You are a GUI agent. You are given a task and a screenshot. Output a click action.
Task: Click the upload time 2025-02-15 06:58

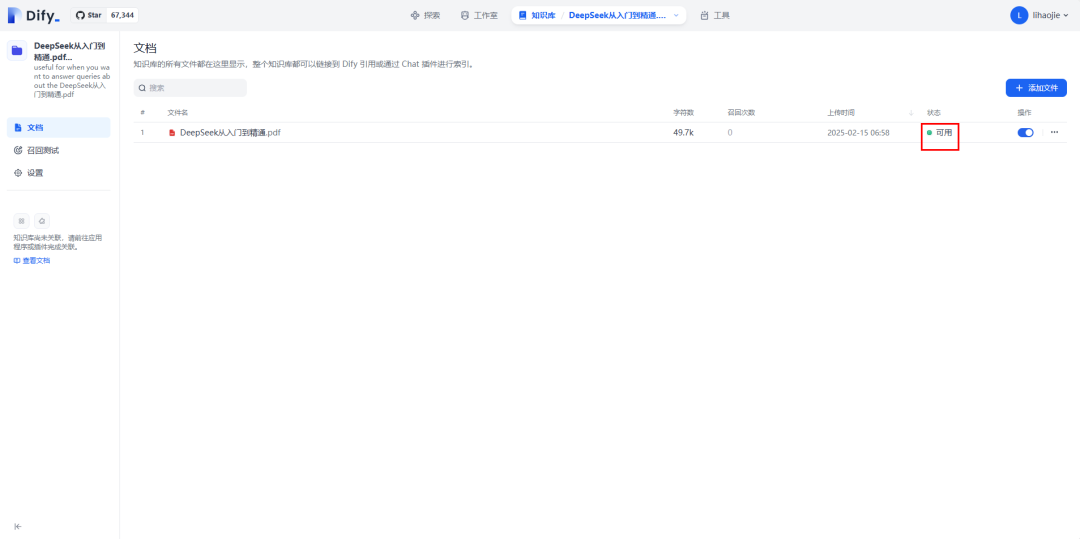[858, 133]
